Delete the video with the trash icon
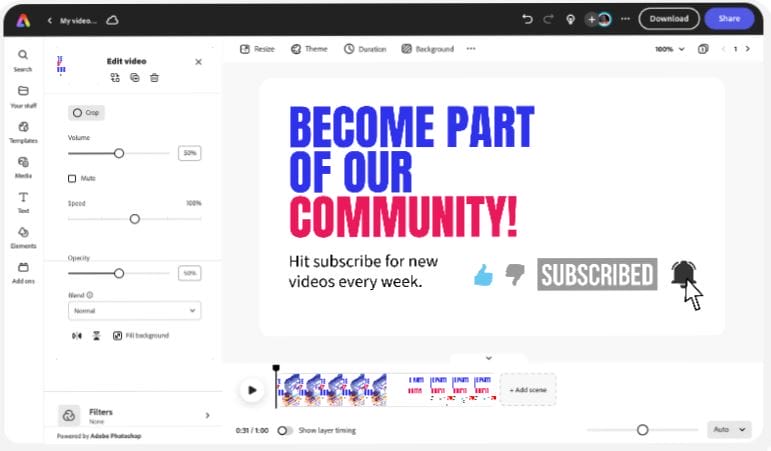Screen dimensions: 771x451 pos(154,78)
